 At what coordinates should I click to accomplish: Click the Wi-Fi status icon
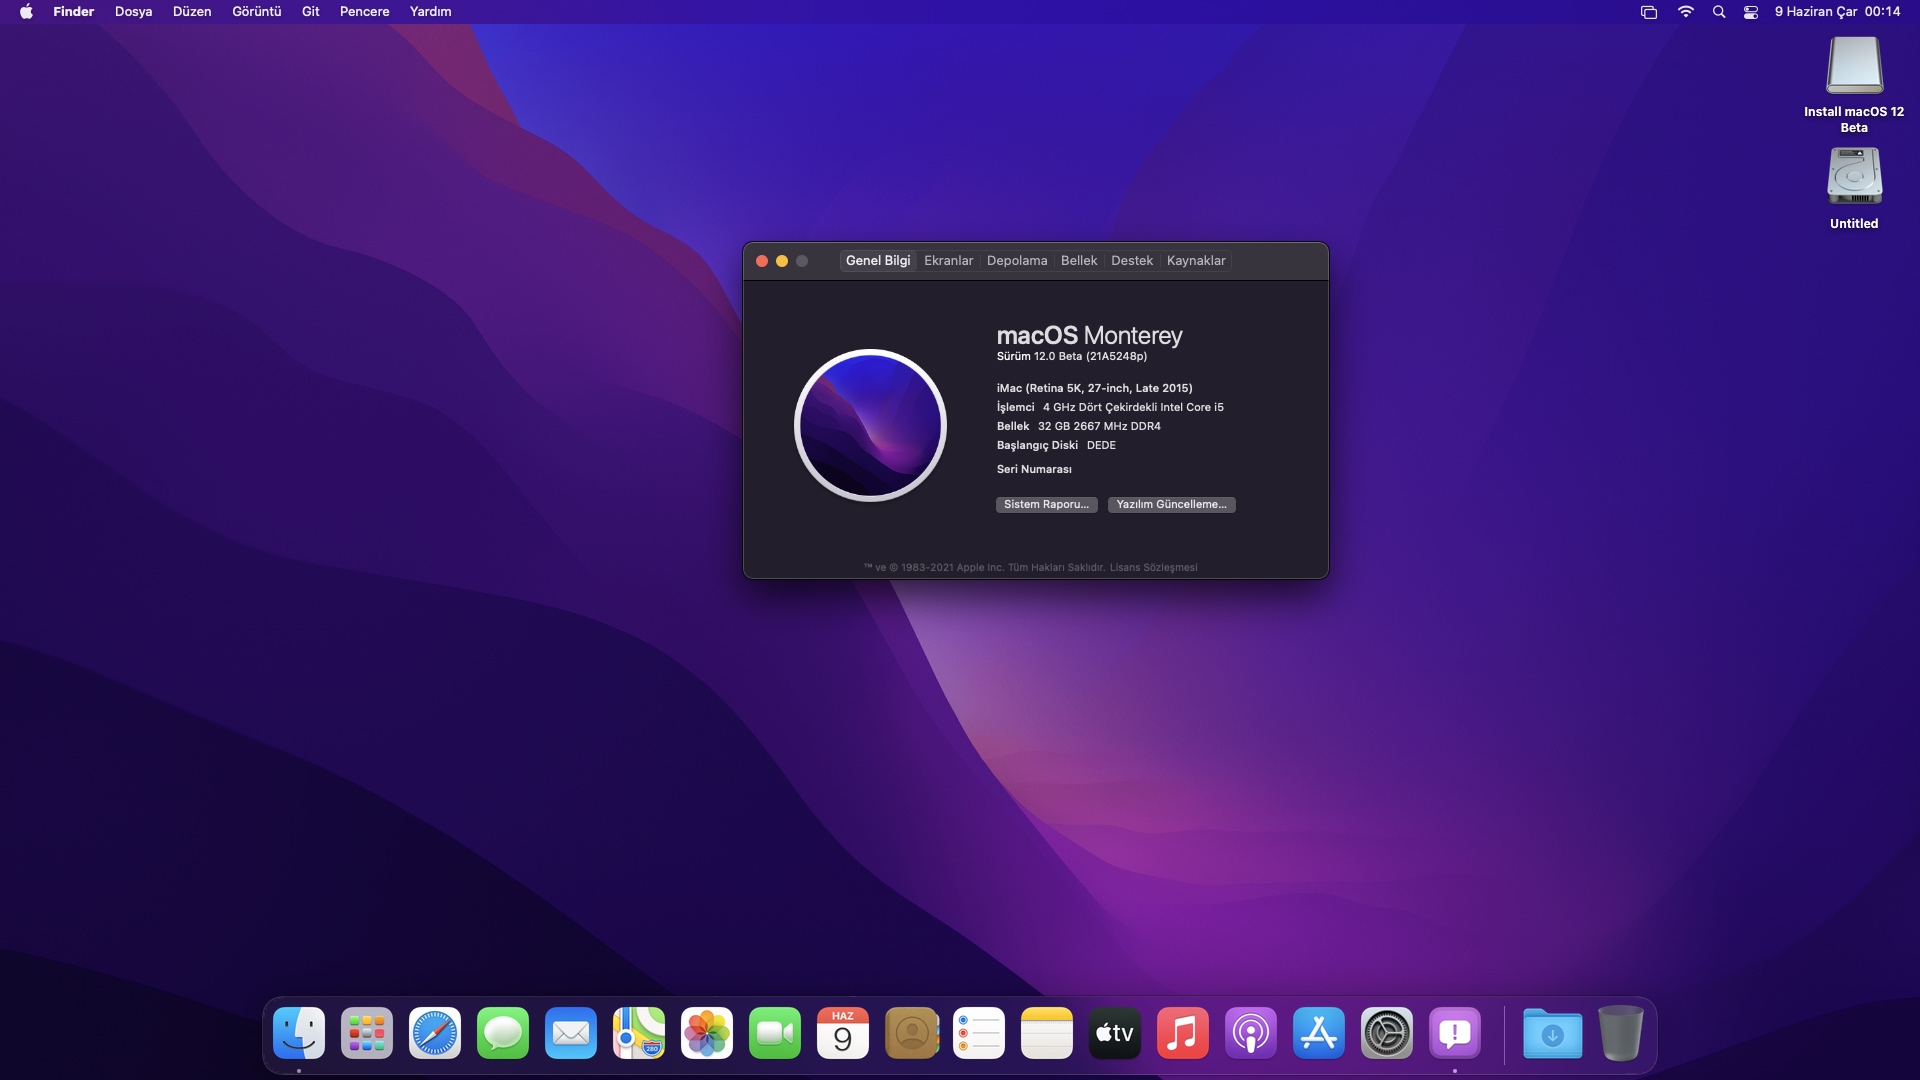pos(1686,12)
